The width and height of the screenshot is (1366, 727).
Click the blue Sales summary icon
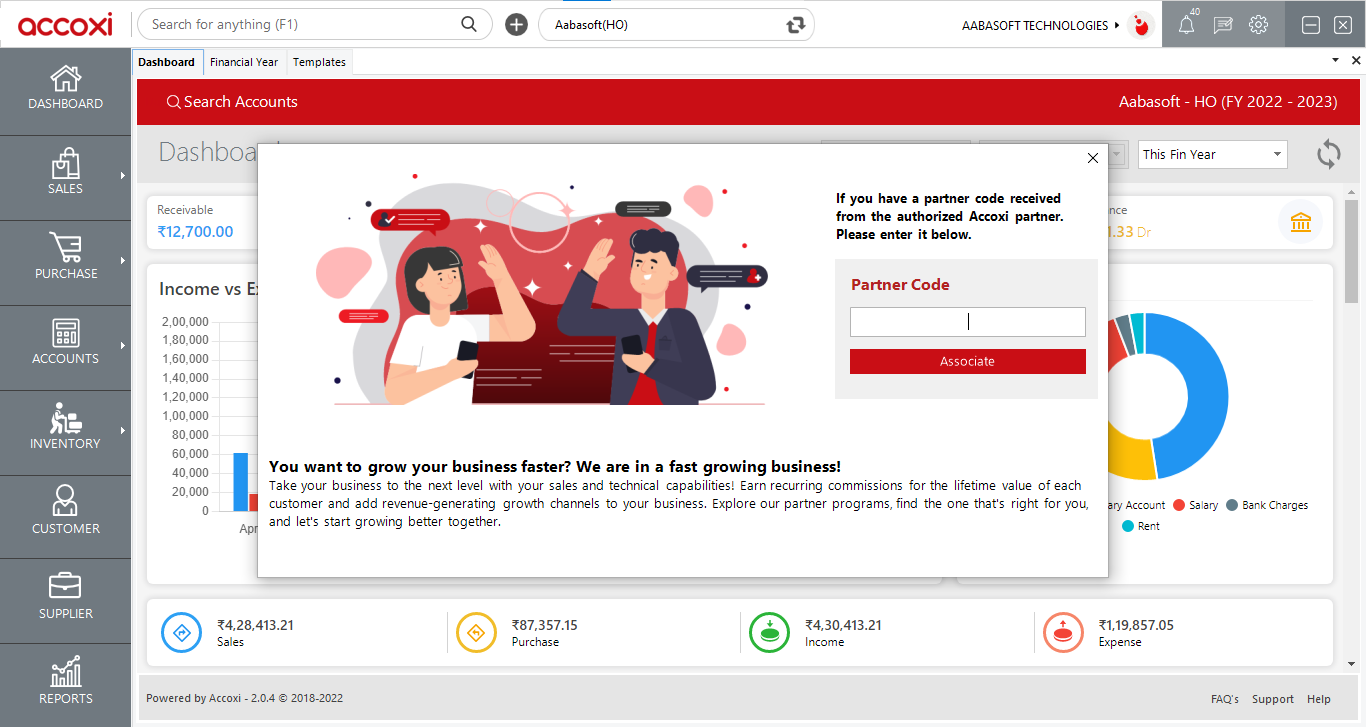[182, 632]
